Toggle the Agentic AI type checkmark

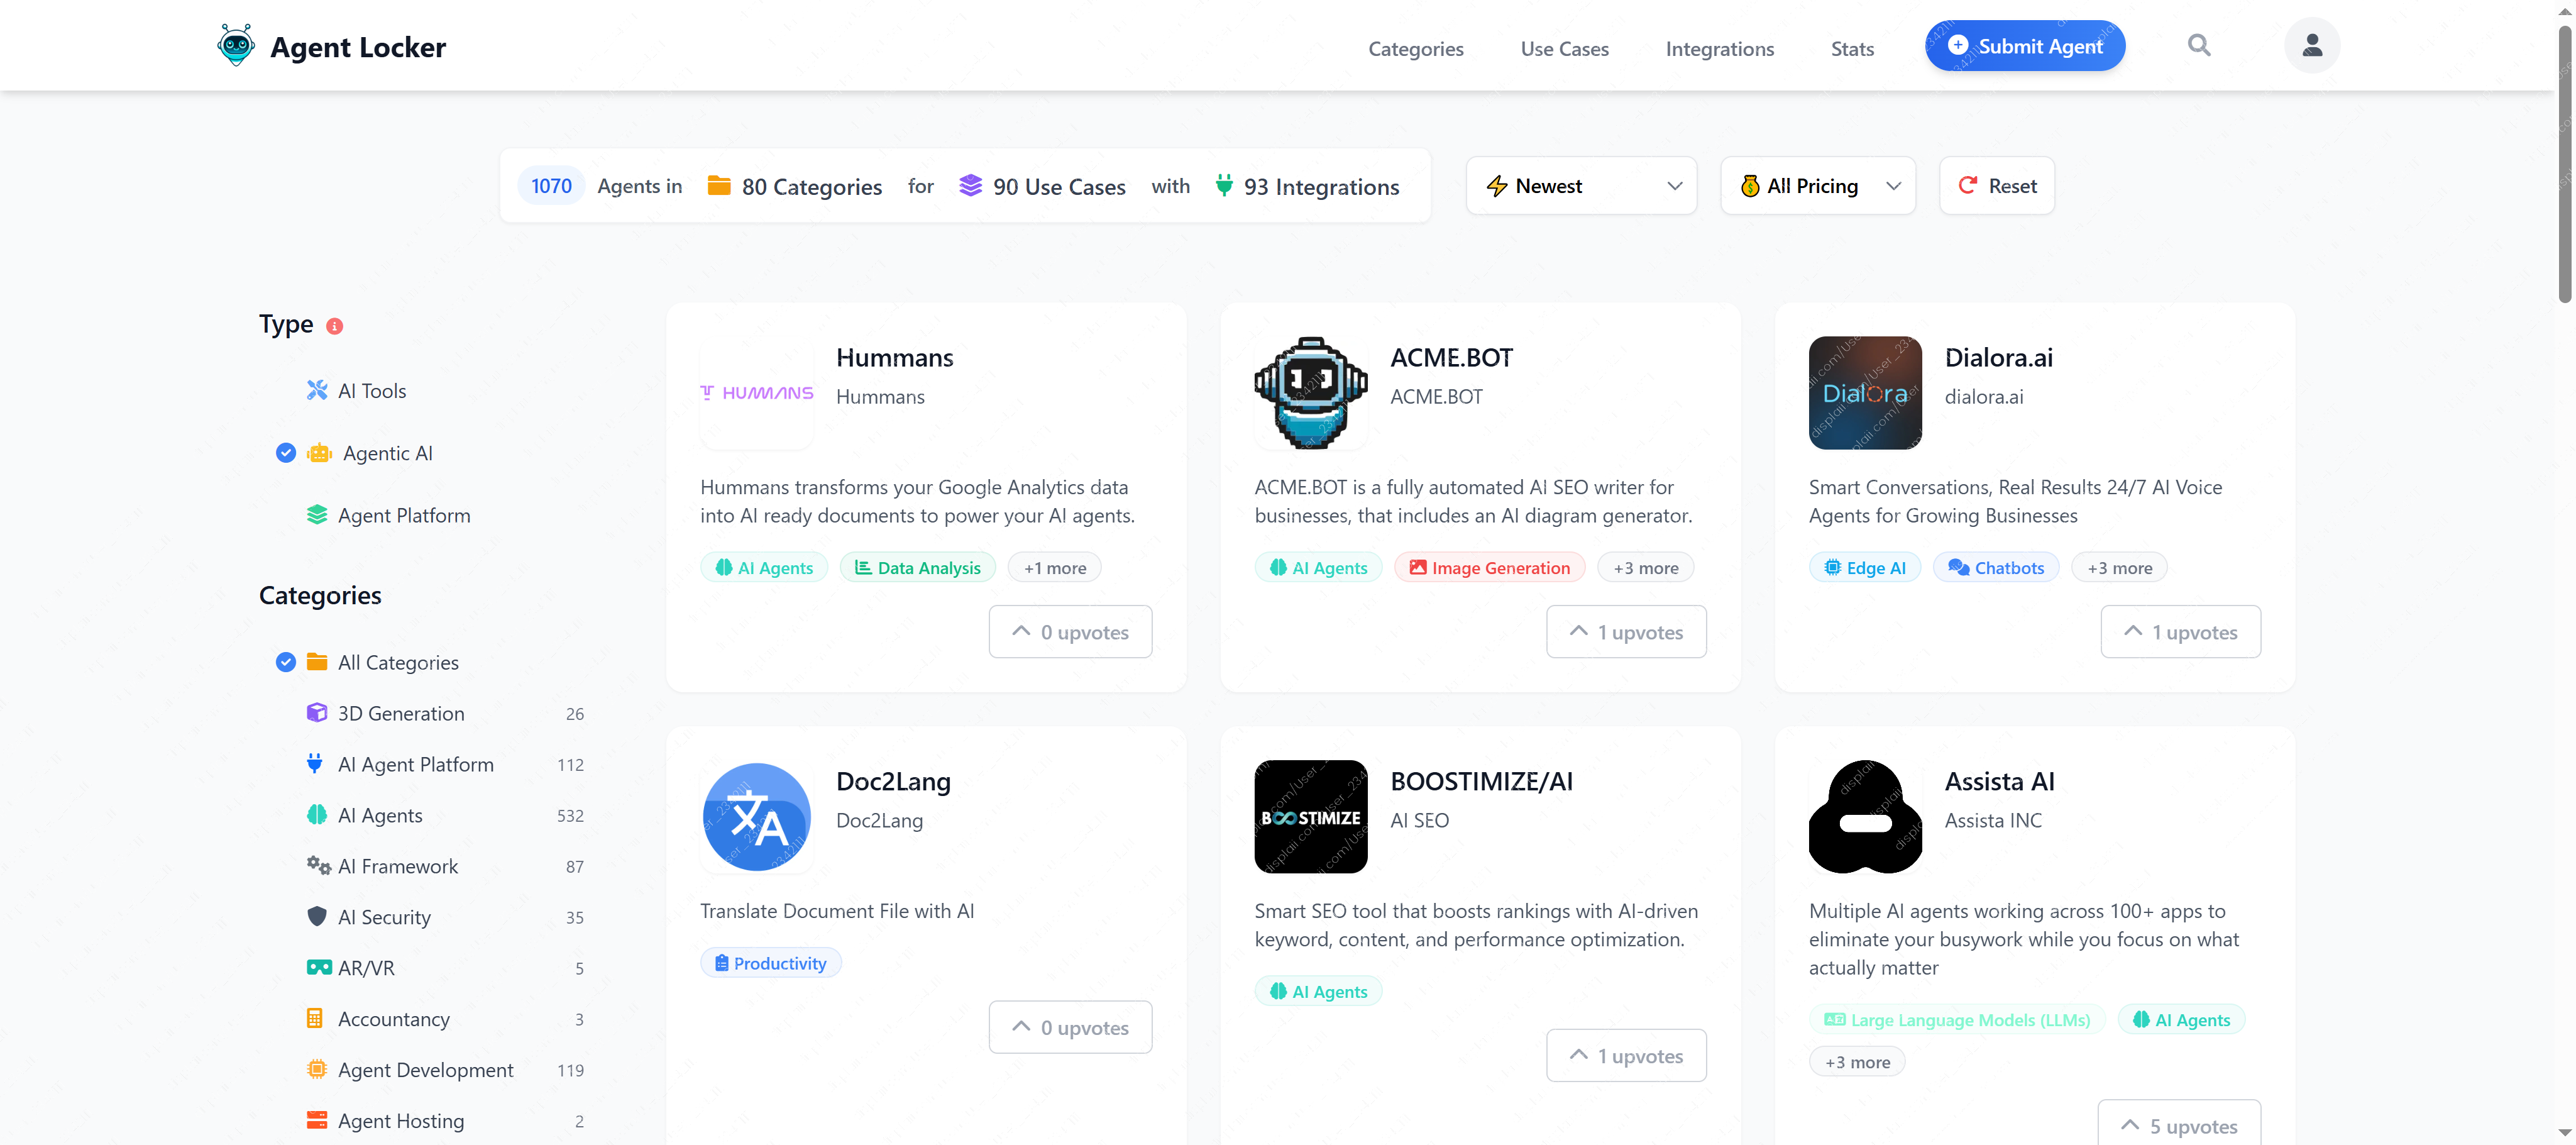pyautogui.click(x=286, y=453)
